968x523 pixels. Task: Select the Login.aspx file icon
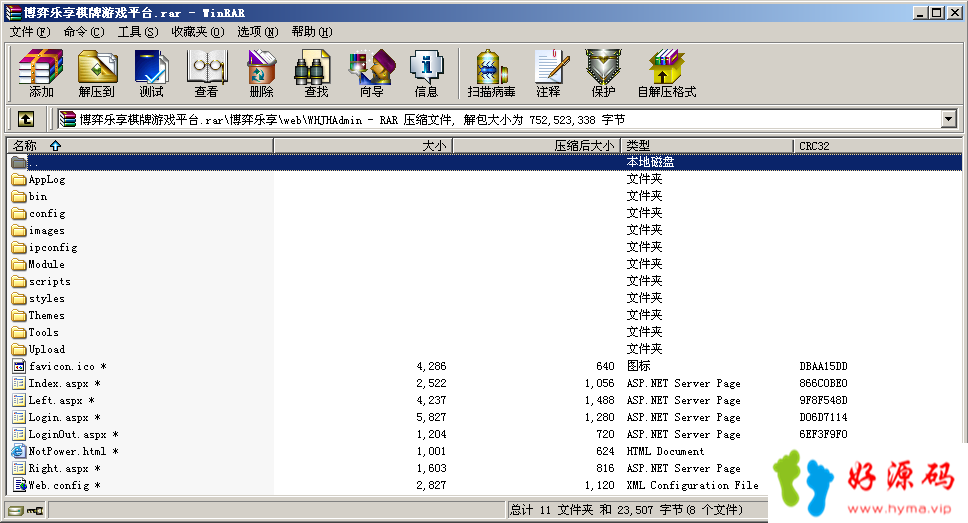click(19, 417)
